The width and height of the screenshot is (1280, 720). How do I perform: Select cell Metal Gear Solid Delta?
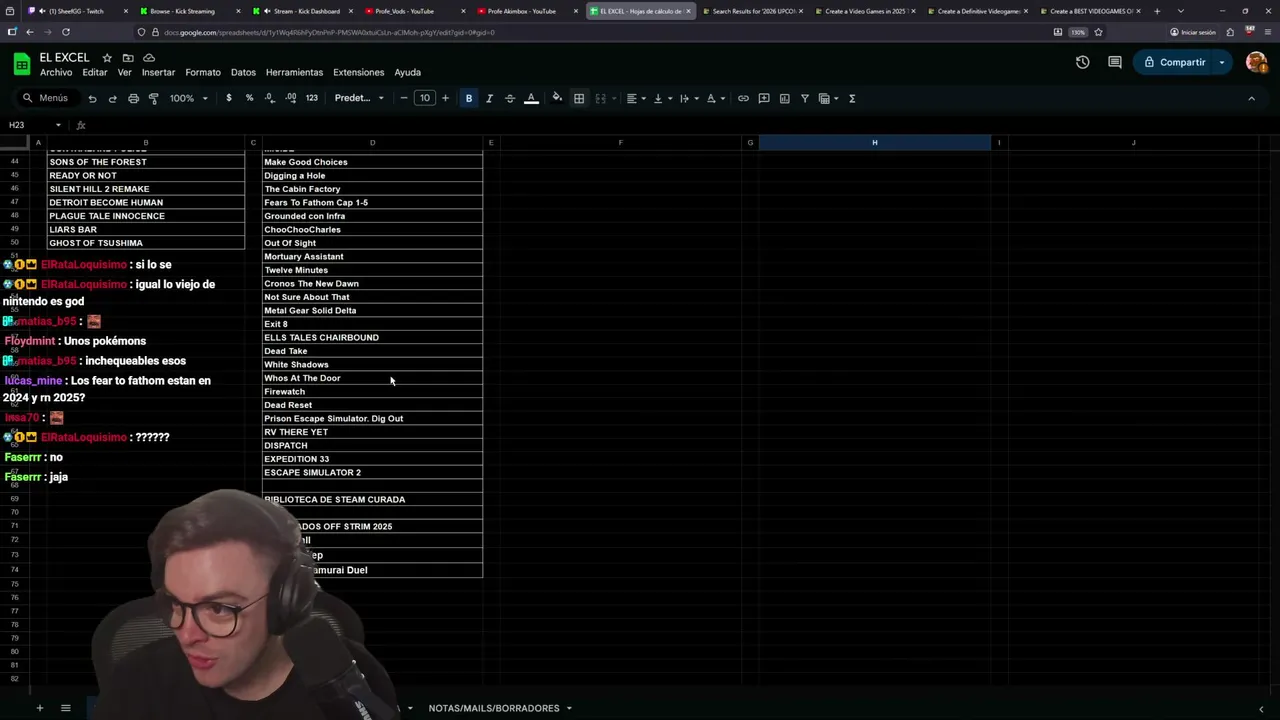coord(372,310)
